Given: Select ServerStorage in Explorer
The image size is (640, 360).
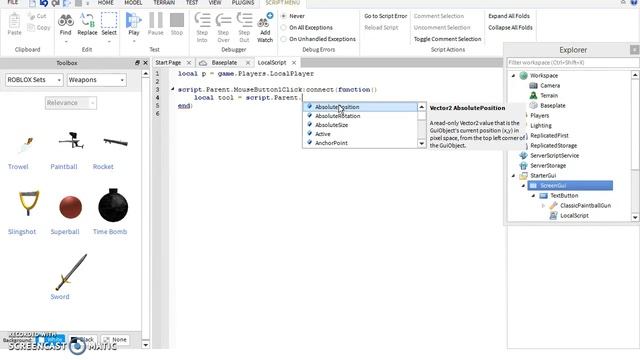Looking at the screenshot, I should coord(548,166).
